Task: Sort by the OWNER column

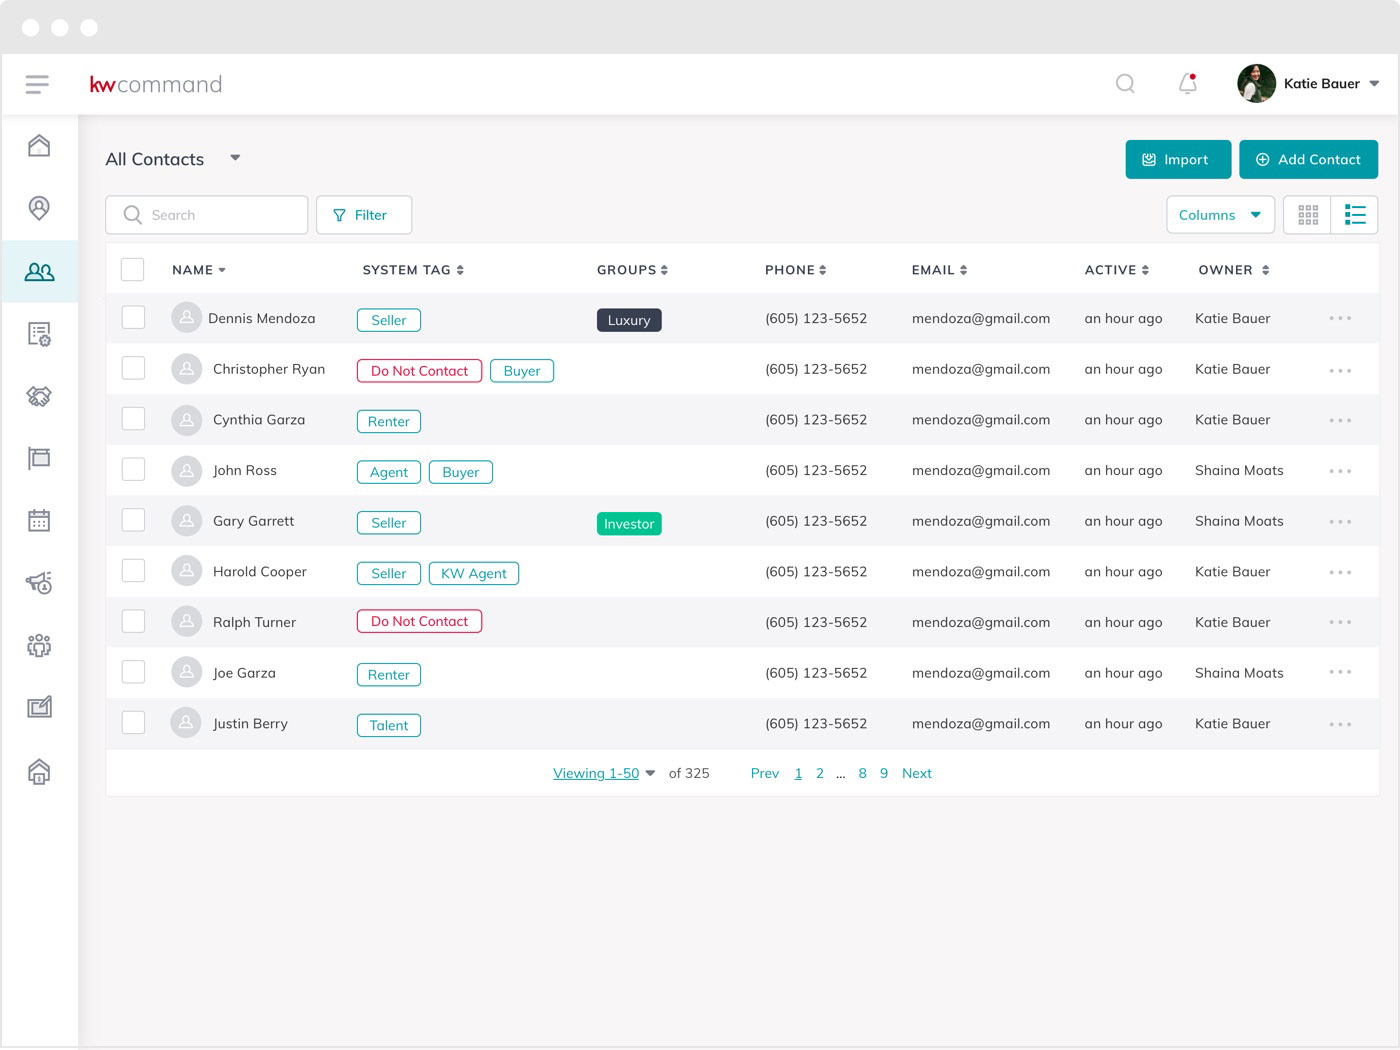Action: [x=1234, y=270]
